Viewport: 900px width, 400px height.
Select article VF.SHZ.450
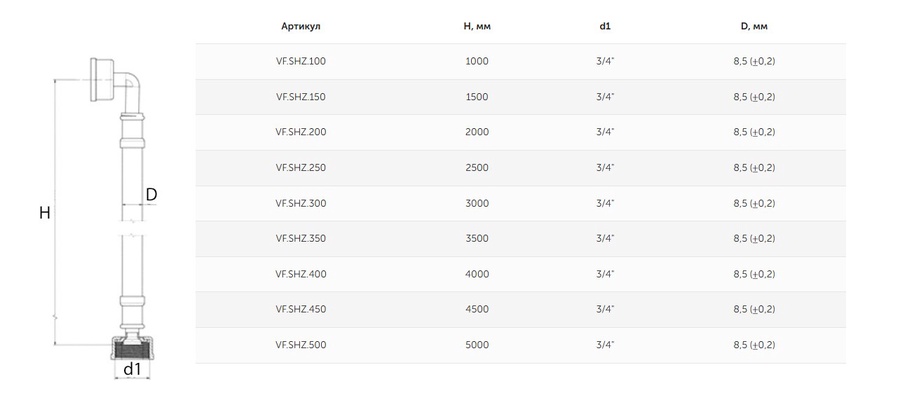pos(301,309)
